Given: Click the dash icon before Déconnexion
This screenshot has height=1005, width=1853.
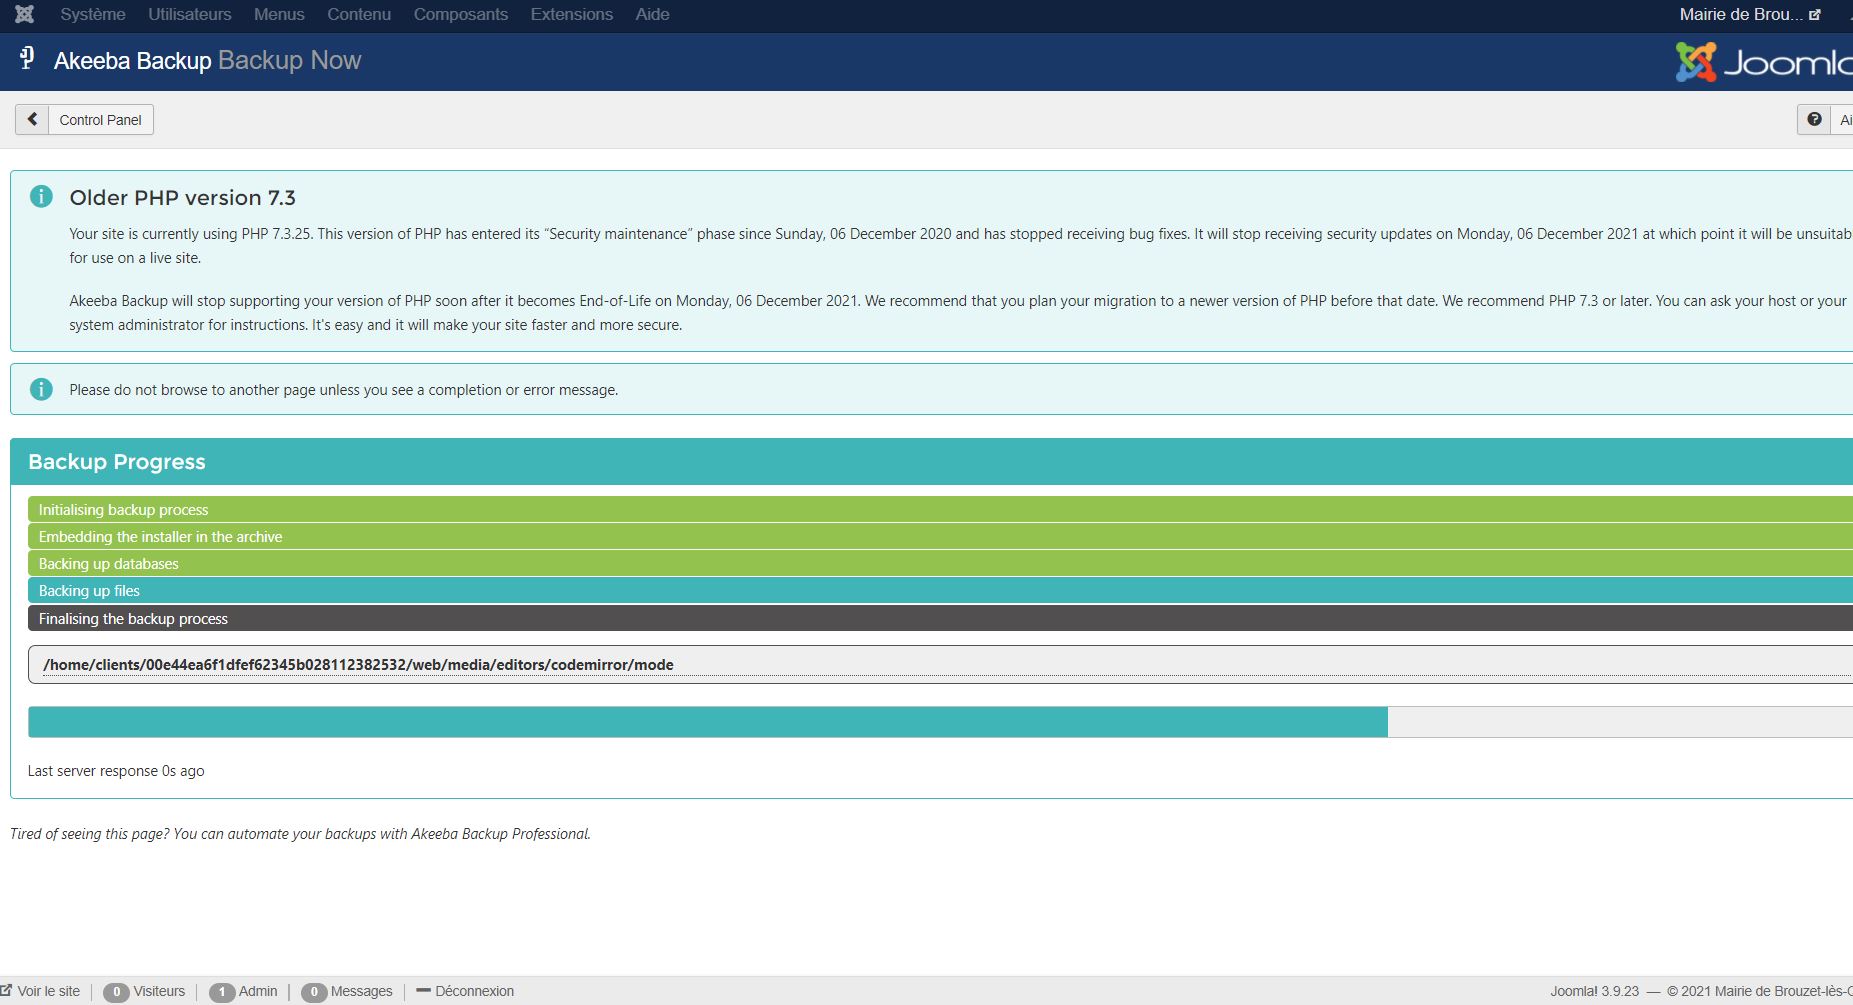Looking at the screenshot, I should [x=423, y=991].
